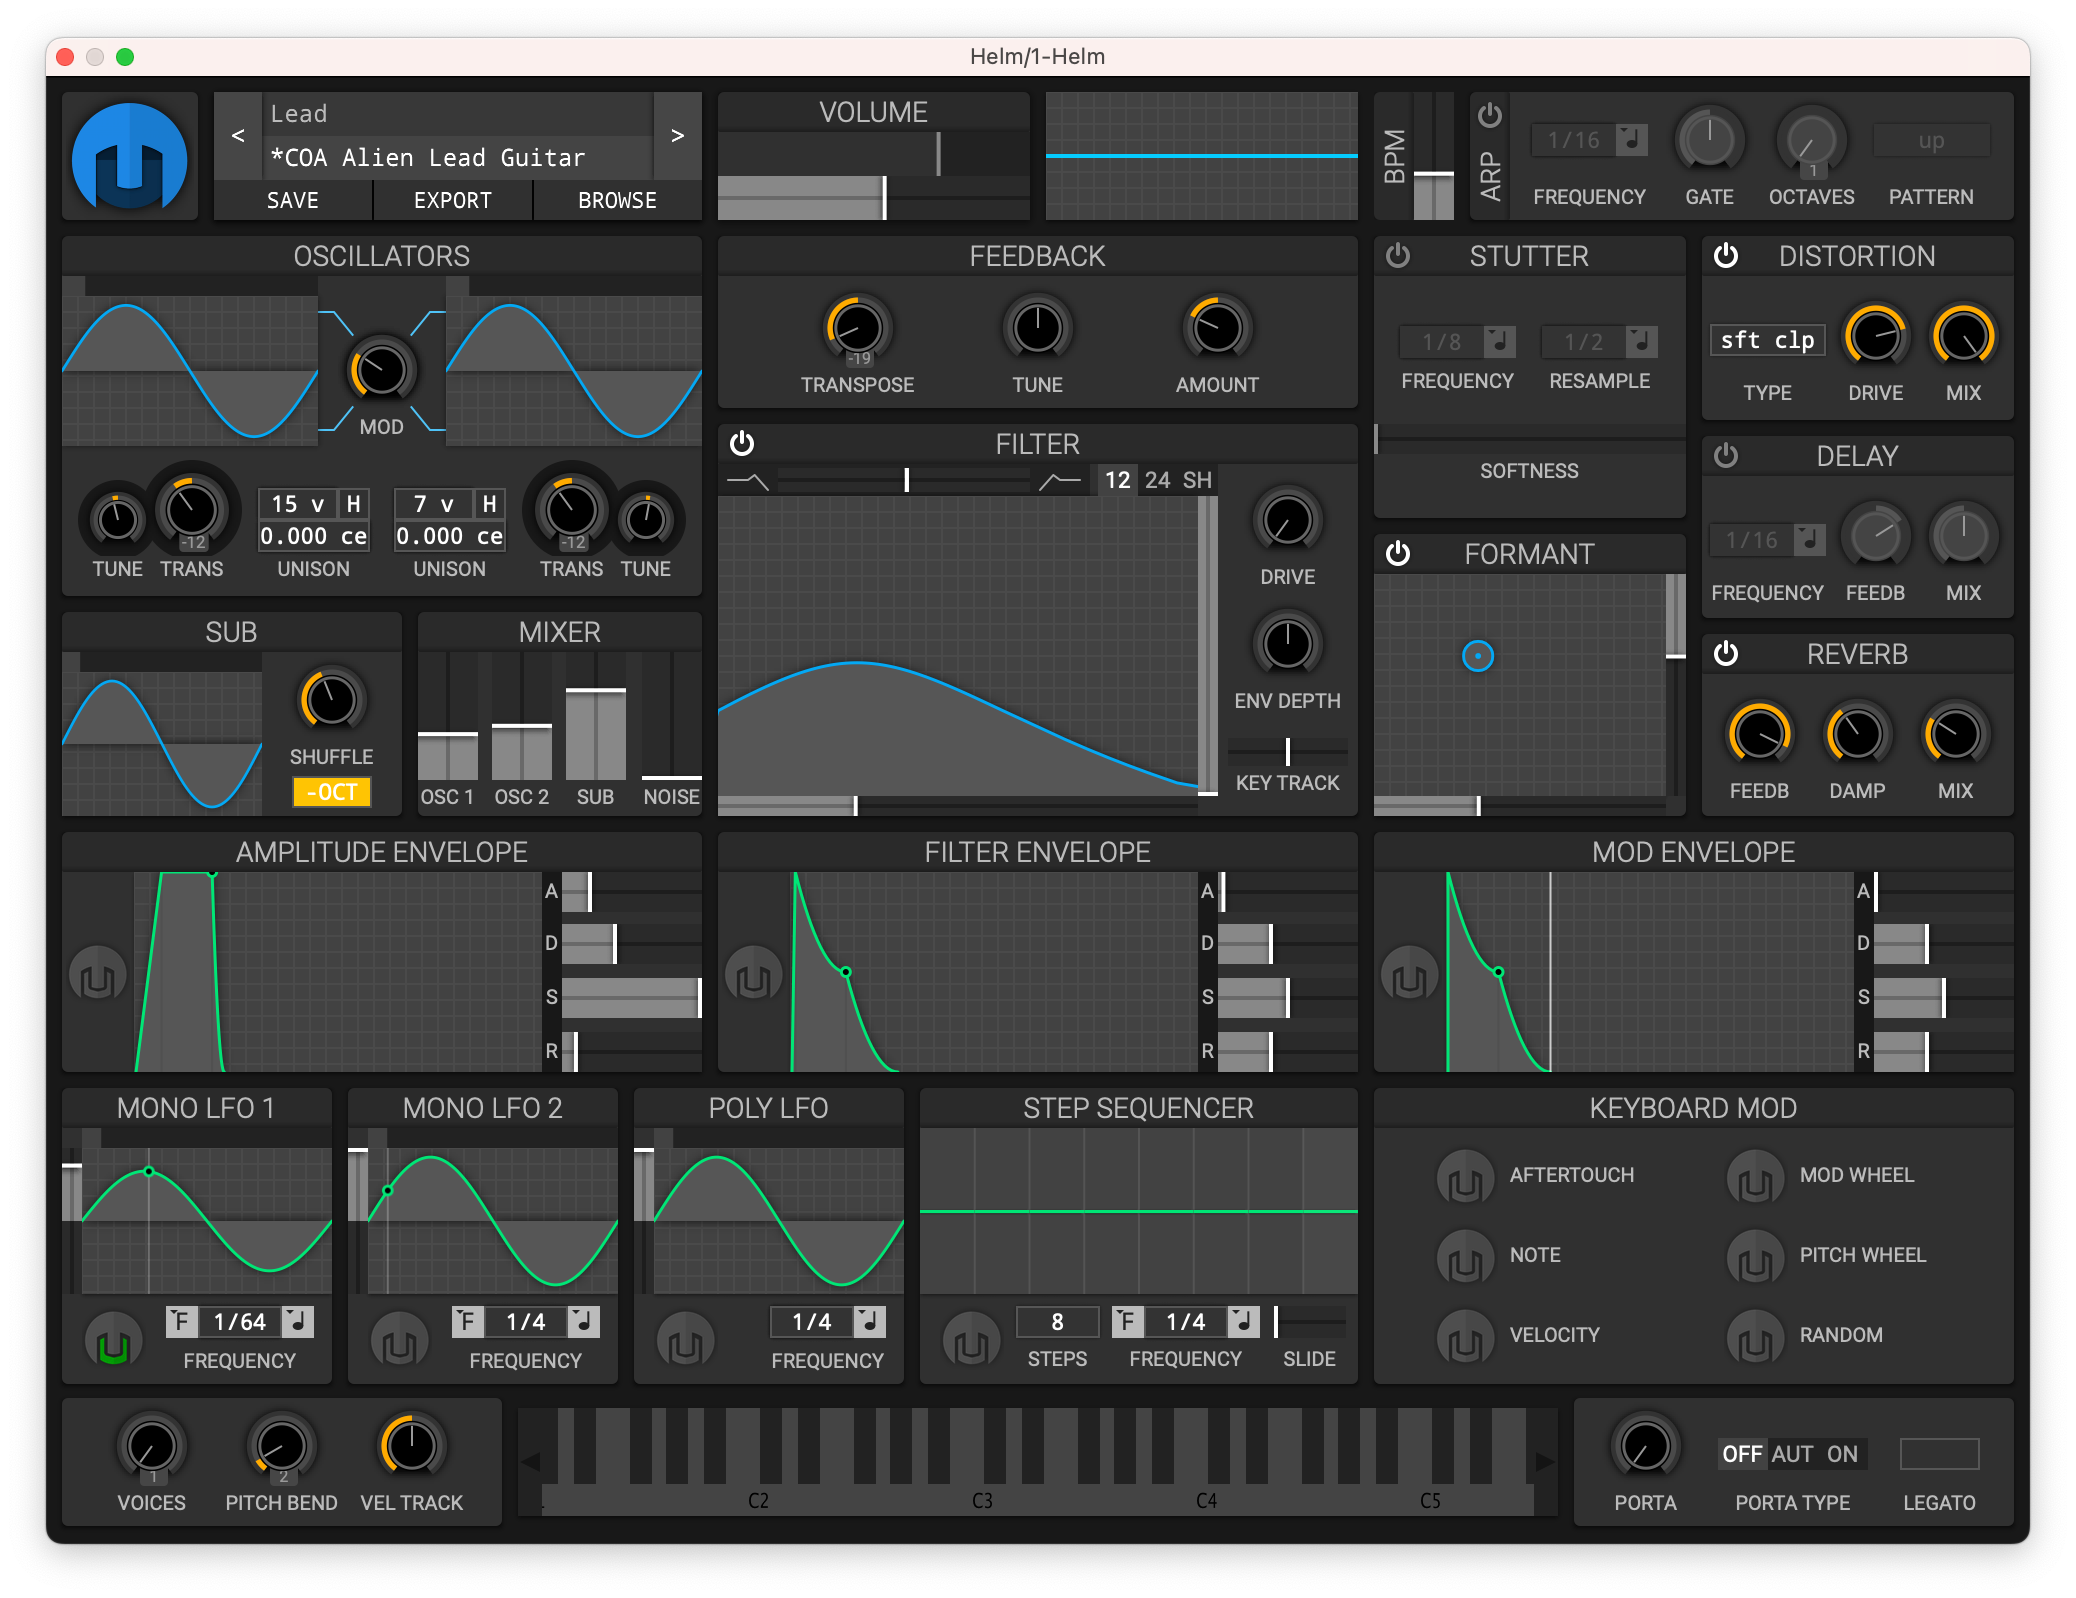This screenshot has height=1598, width=2076.
Task: Select portamento type ON
Action: (1842, 1454)
